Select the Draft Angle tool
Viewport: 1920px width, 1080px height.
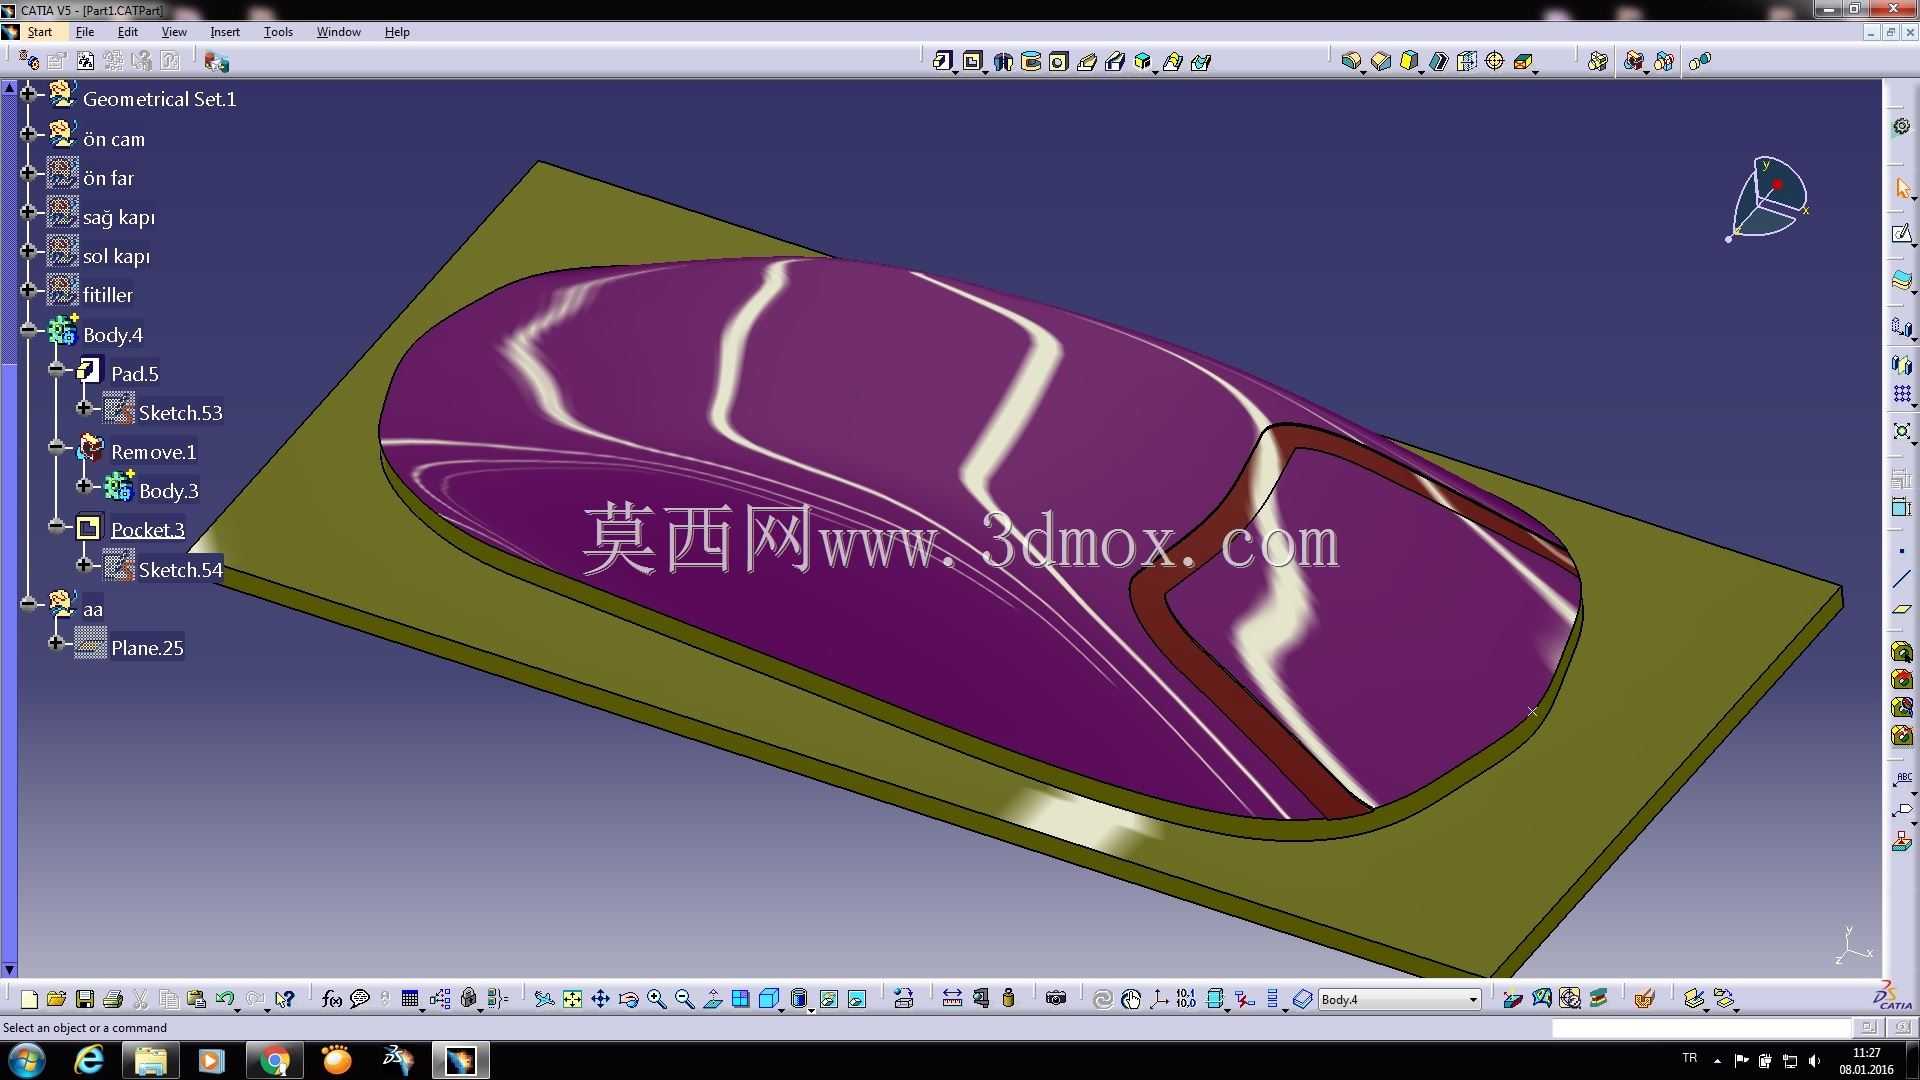pyautogui.click(x=1409, y=62)
